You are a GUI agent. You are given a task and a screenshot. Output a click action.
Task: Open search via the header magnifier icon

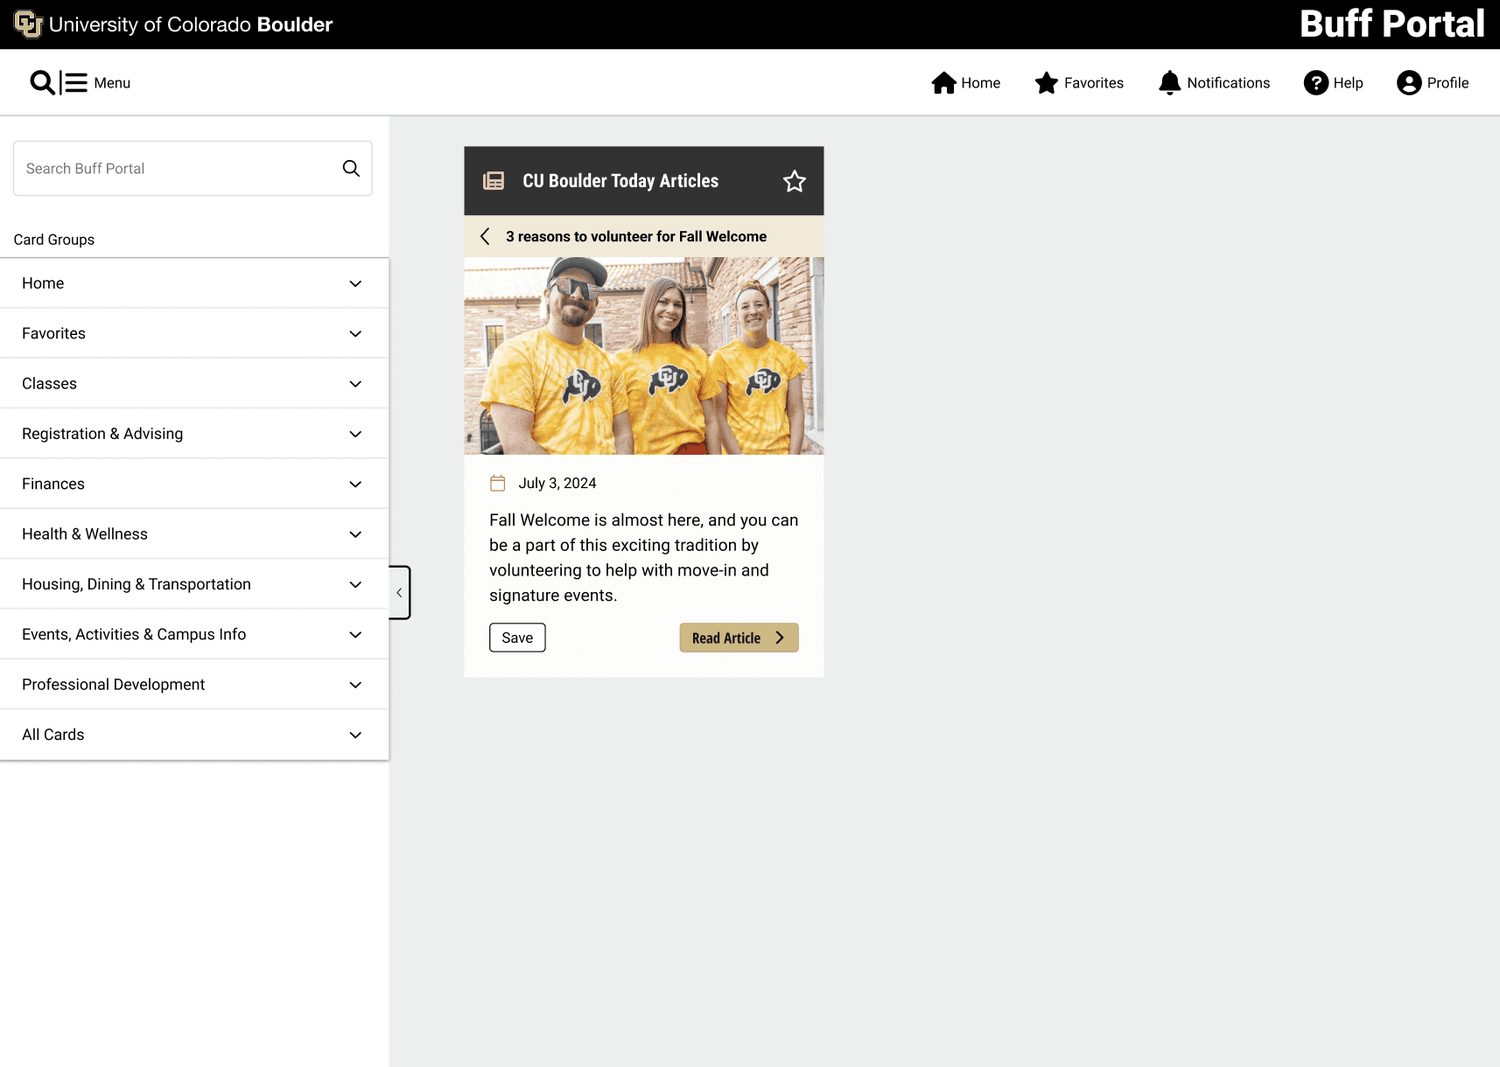click(x=42, y=83)
